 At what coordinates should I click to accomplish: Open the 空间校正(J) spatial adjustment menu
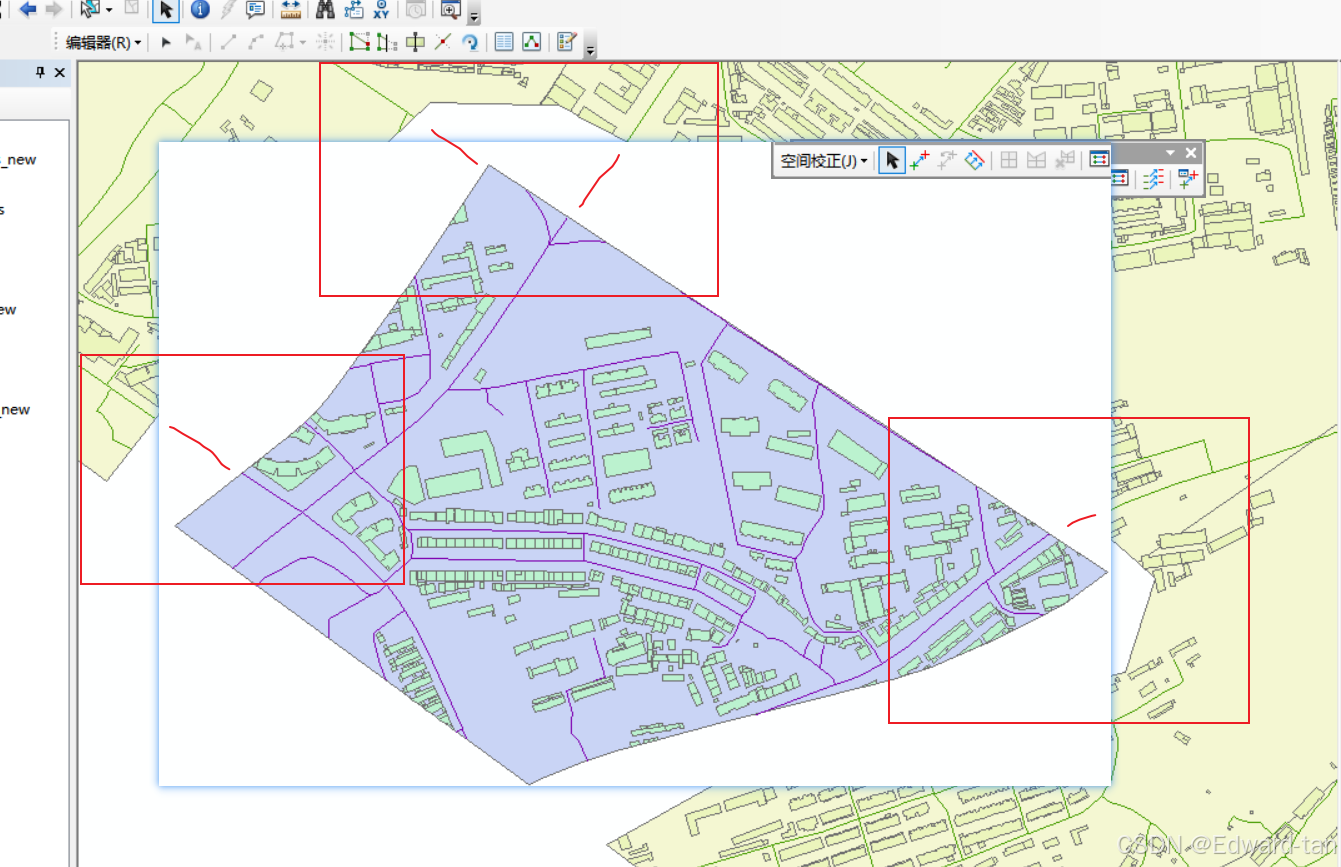coord(824,161)
